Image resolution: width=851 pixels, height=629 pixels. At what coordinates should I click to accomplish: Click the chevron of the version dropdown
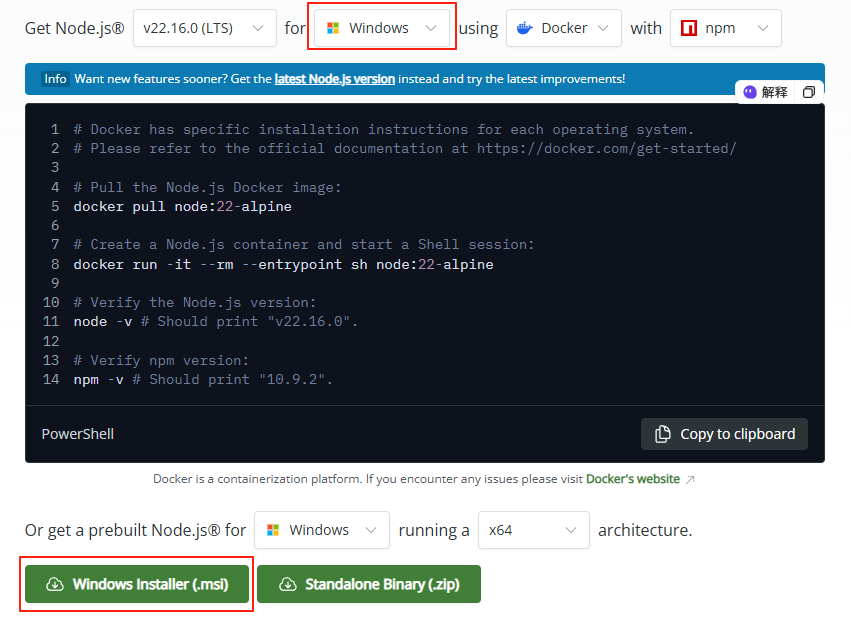coord(258,28)
